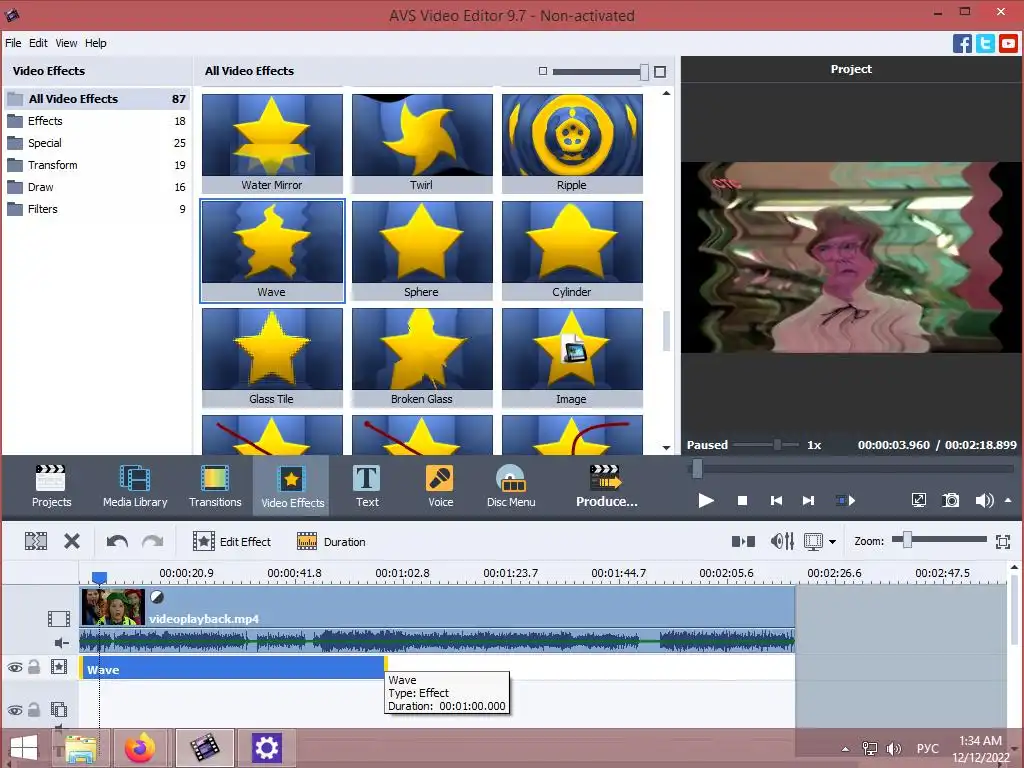Switch to Transitions panel
Image resolution: width=1024 pixels, height=768 pixels.
point(215,486)
